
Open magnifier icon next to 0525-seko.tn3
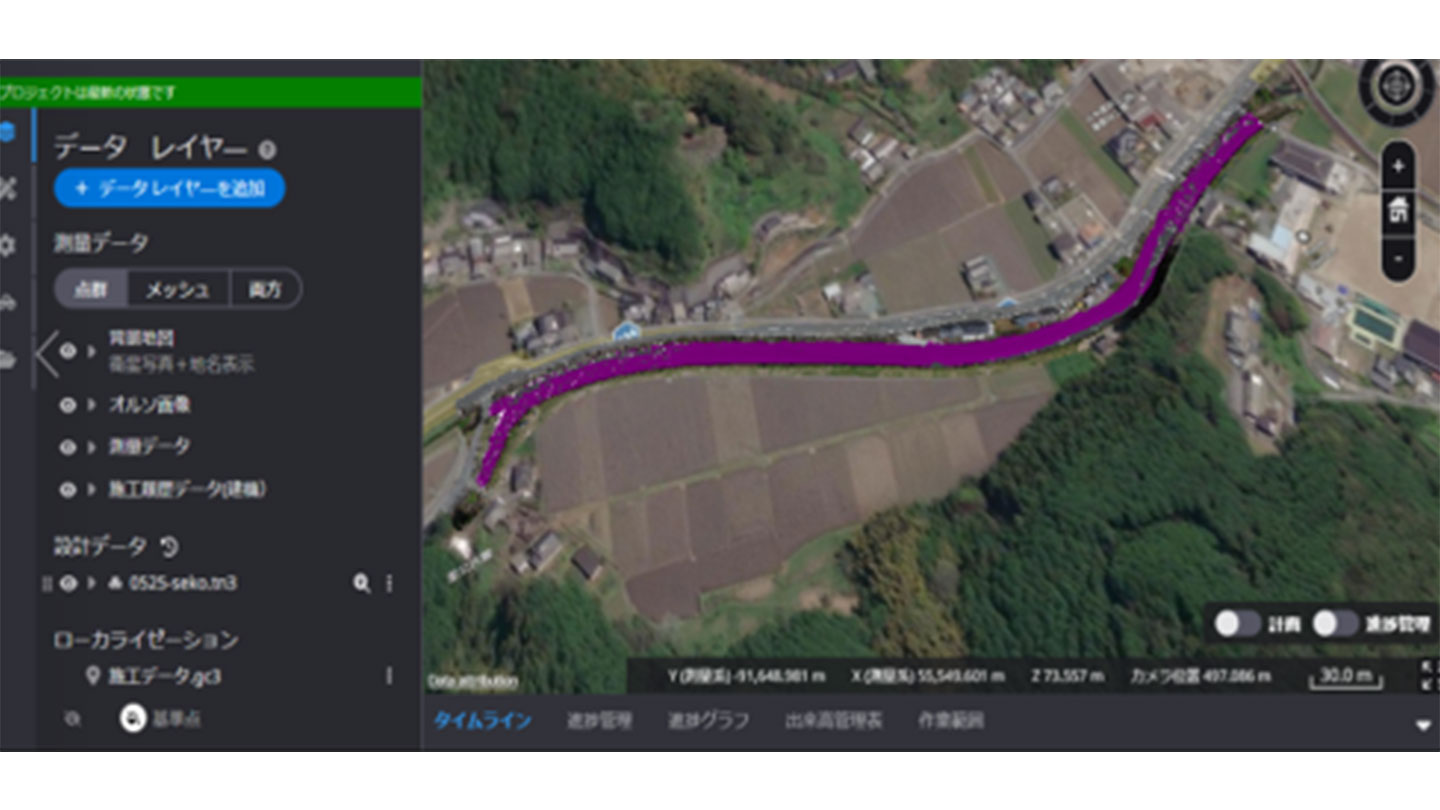[361, 583]
